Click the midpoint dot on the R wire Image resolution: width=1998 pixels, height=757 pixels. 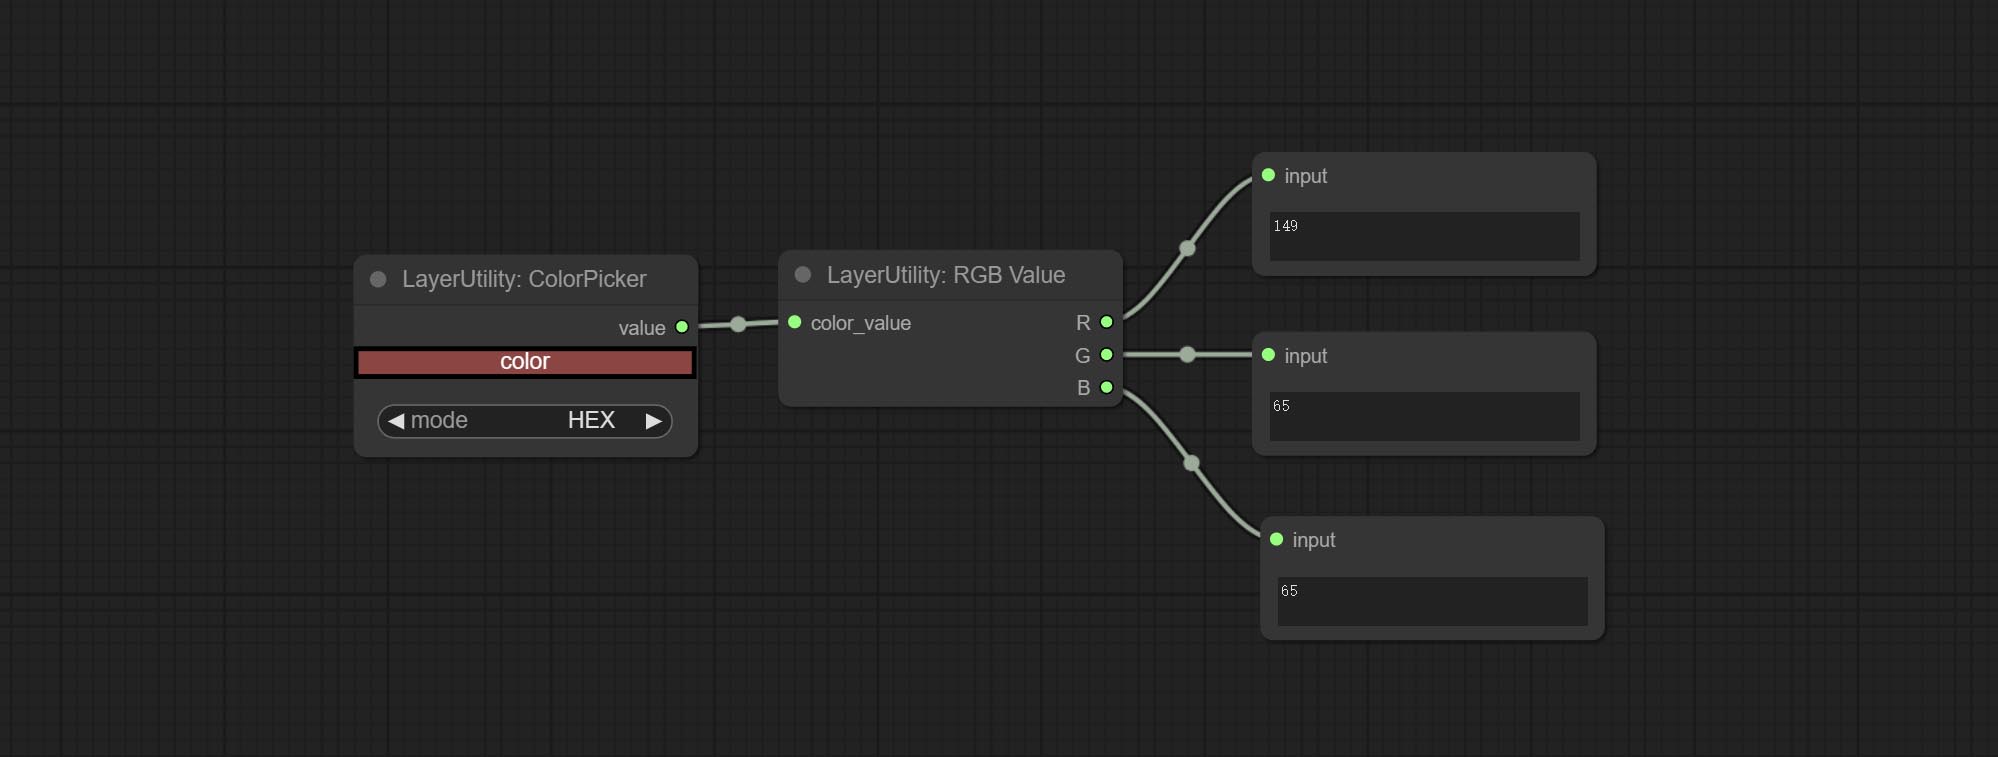tap(1187, 248)
